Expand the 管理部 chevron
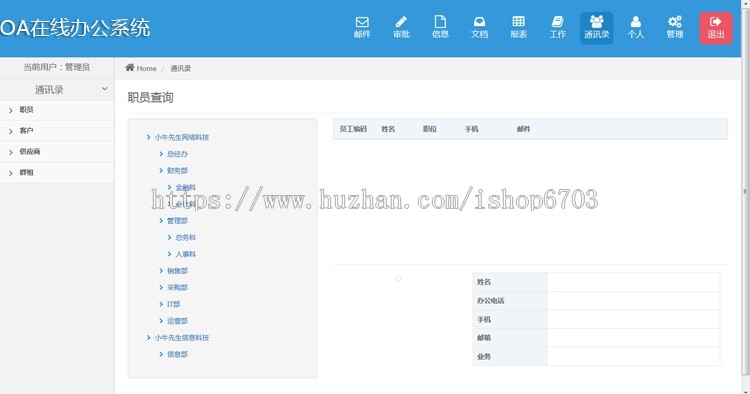This screenshot has width=750, height=394. tap(161, 220)
